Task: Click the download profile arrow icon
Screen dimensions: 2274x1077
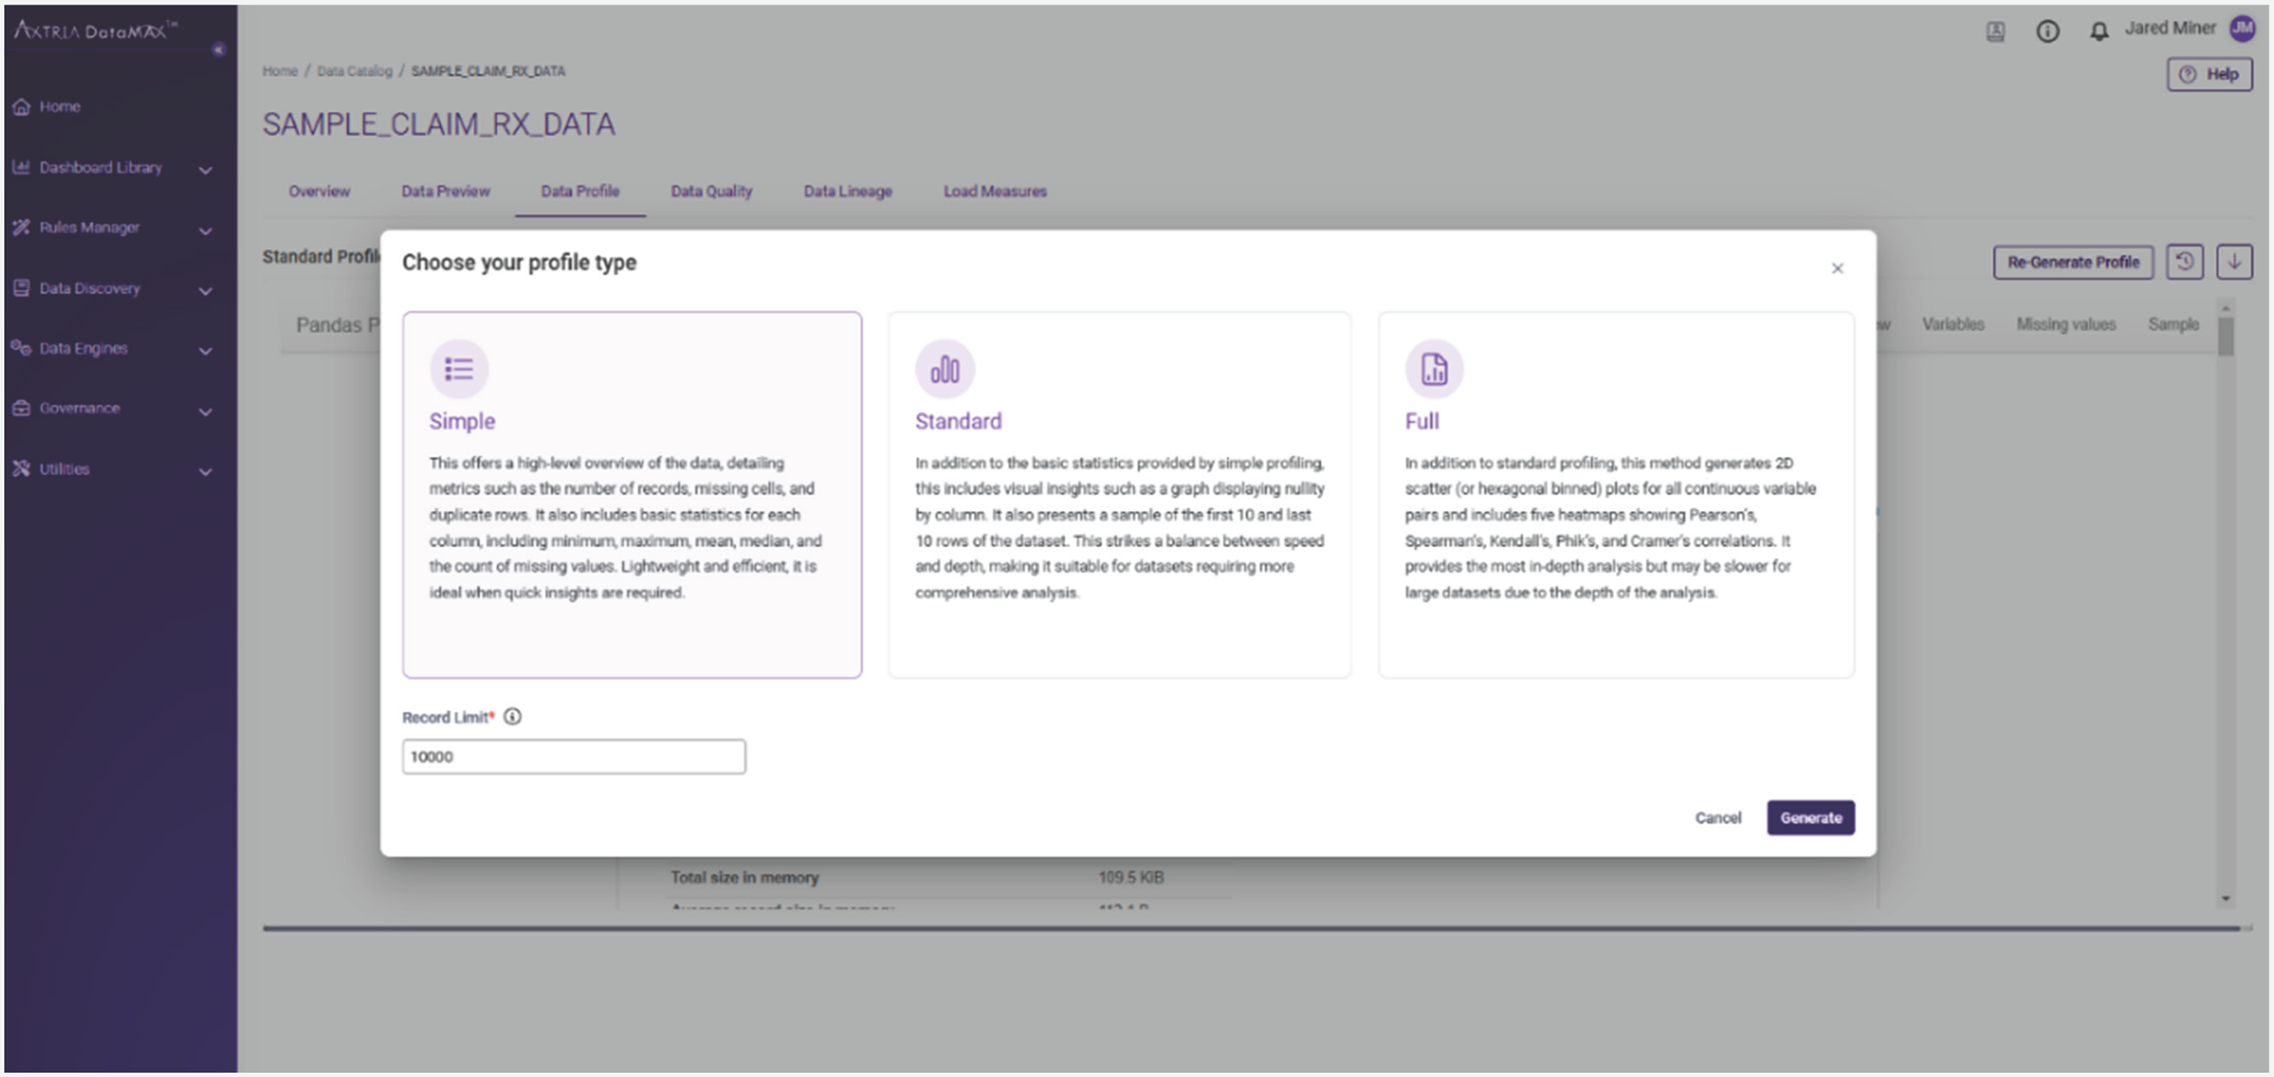Action: tap(2234, 262)
